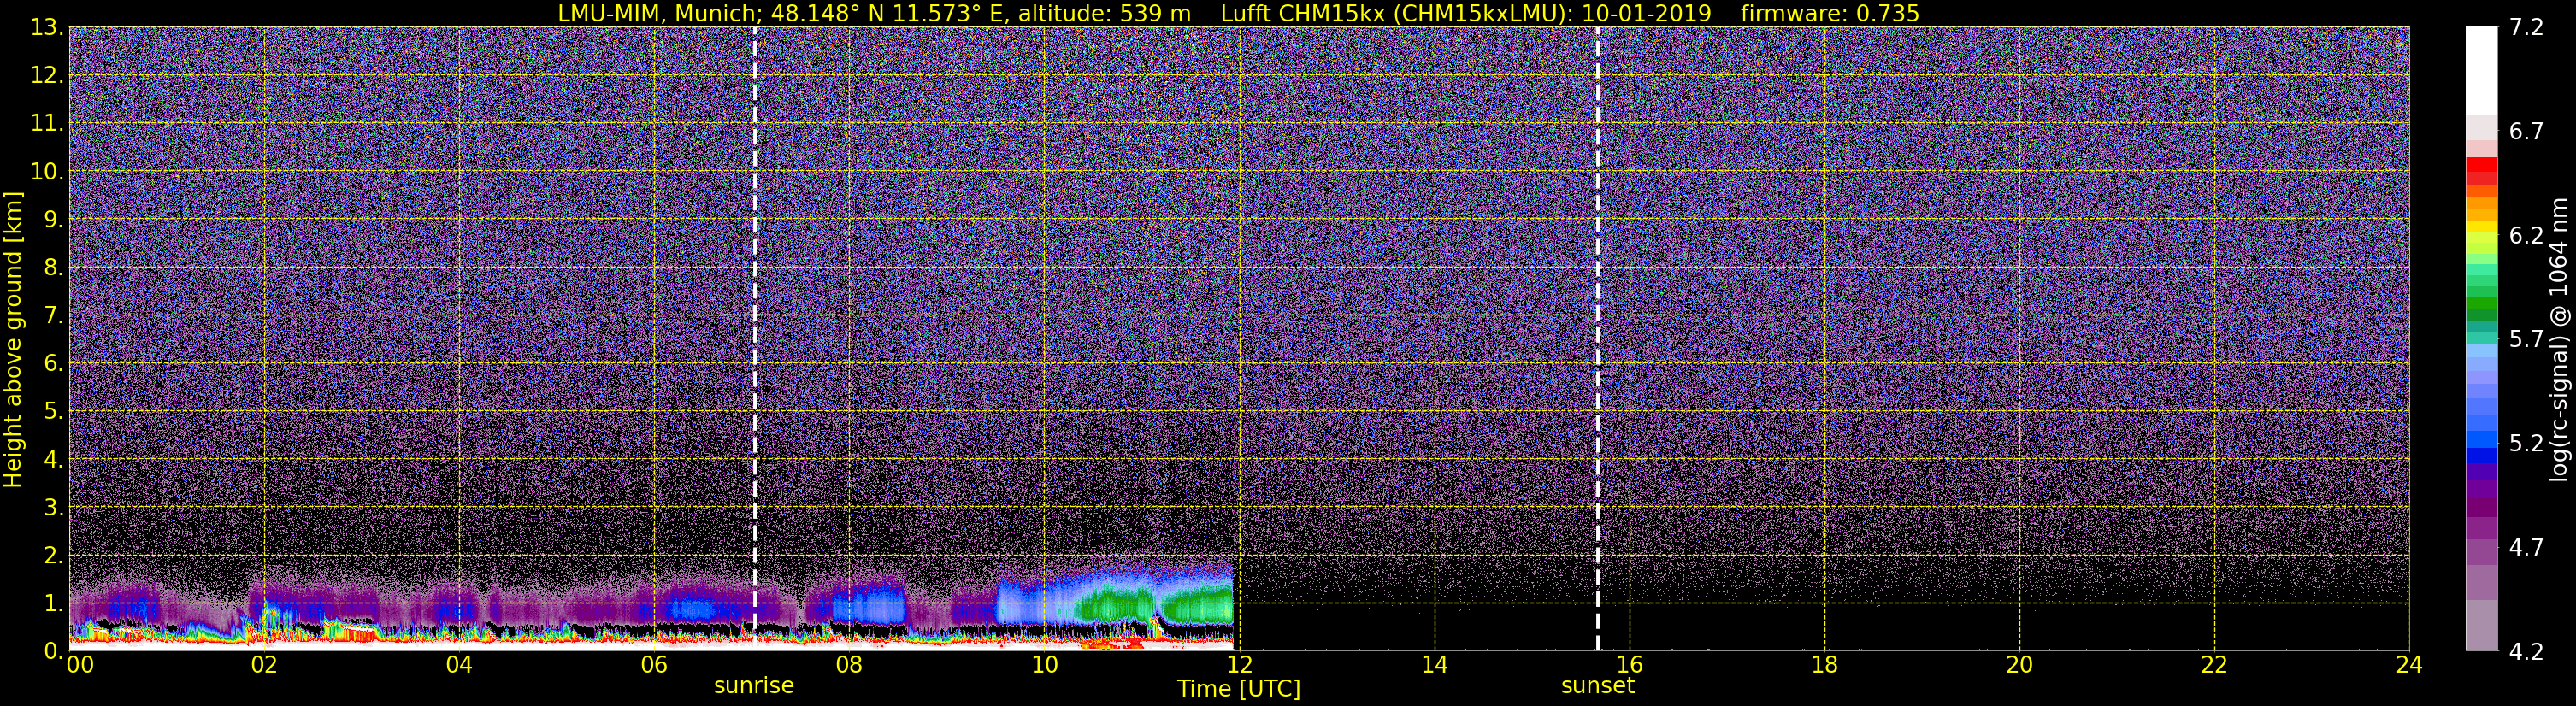Click the time tick label '10'

click(1044, 665)
